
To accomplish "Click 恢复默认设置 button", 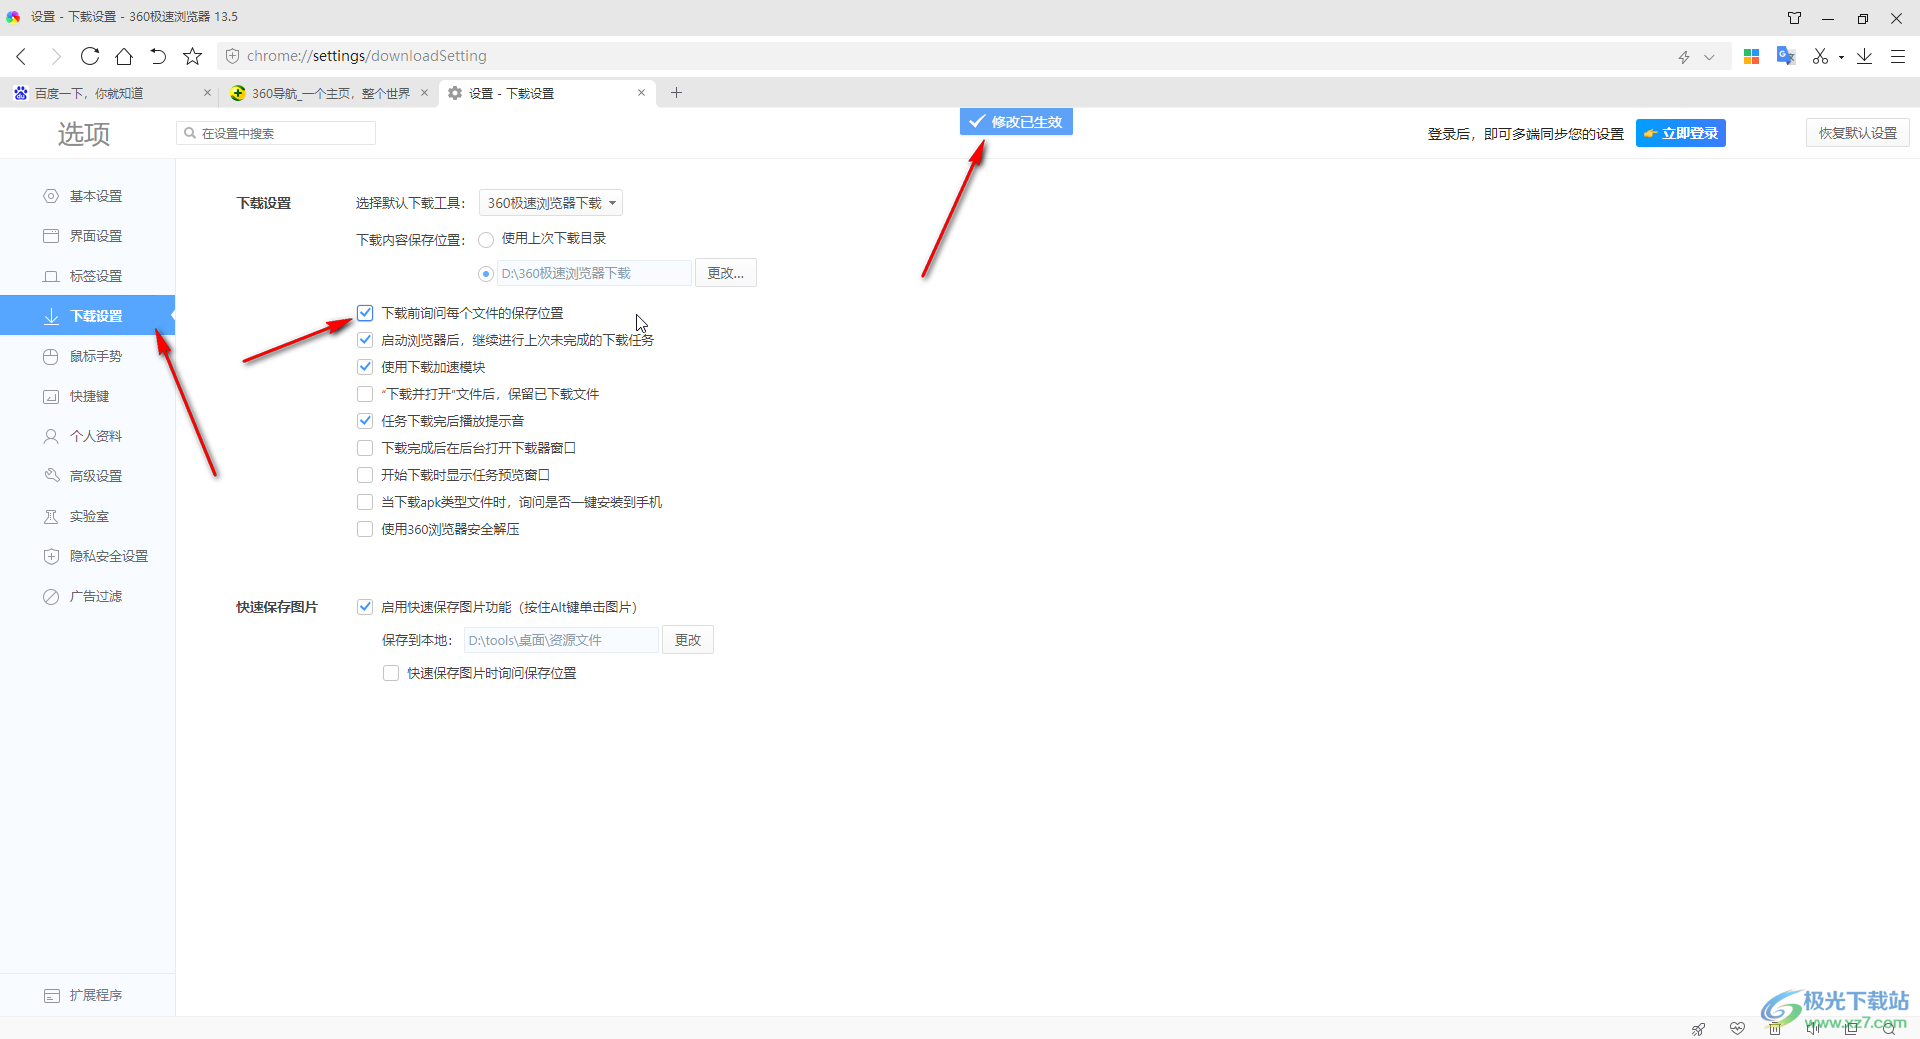I will [1857, 133].
